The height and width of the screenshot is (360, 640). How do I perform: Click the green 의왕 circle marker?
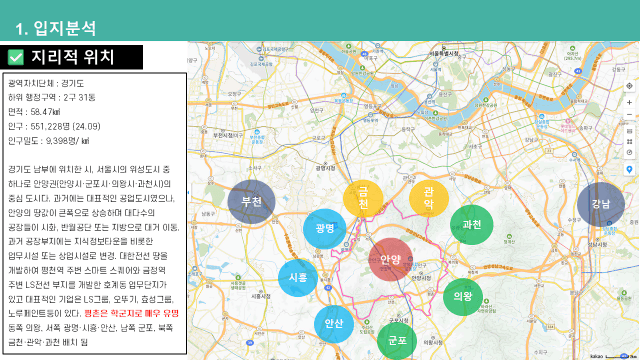pos(463,297)
